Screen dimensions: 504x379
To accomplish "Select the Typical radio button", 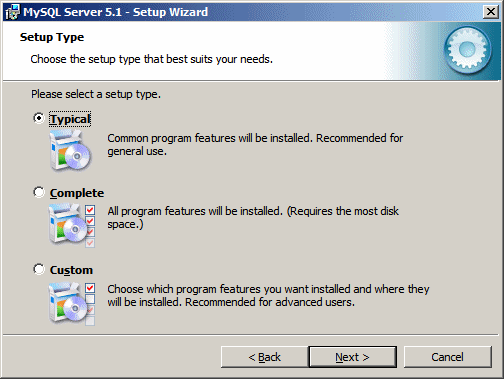I will (x=39, y=118).
